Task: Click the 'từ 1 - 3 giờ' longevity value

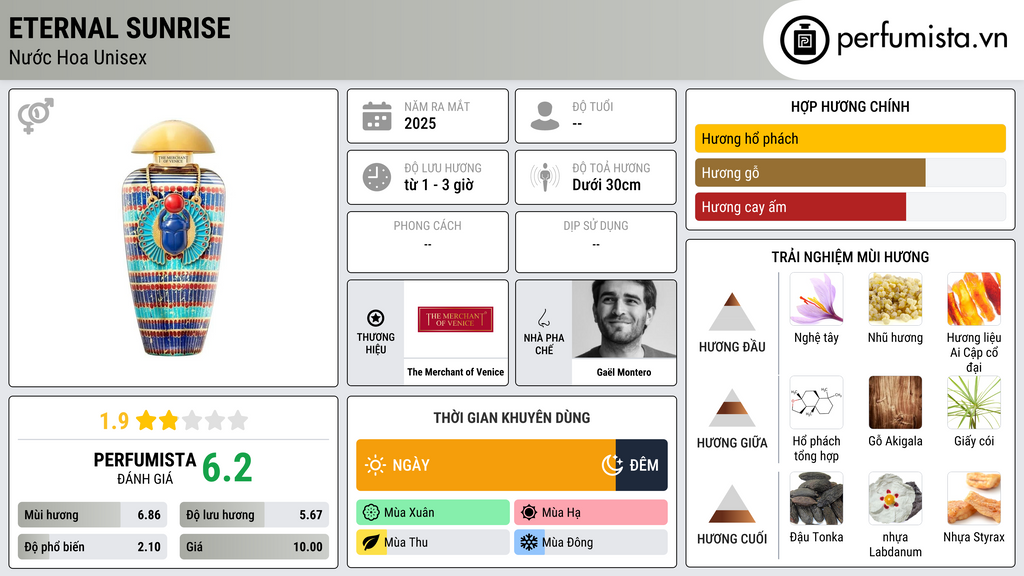Action: [439, 185]
